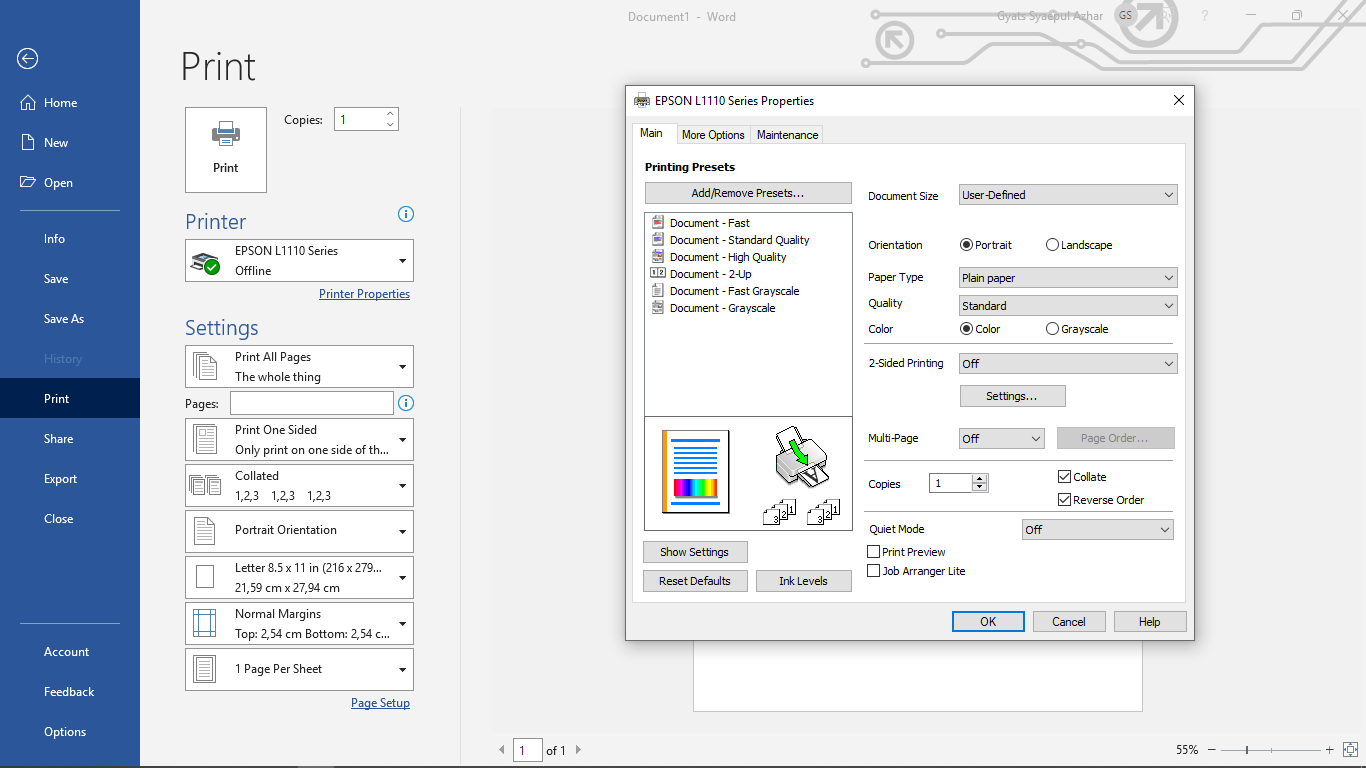Open the Share menu item

tap(70, 439)
